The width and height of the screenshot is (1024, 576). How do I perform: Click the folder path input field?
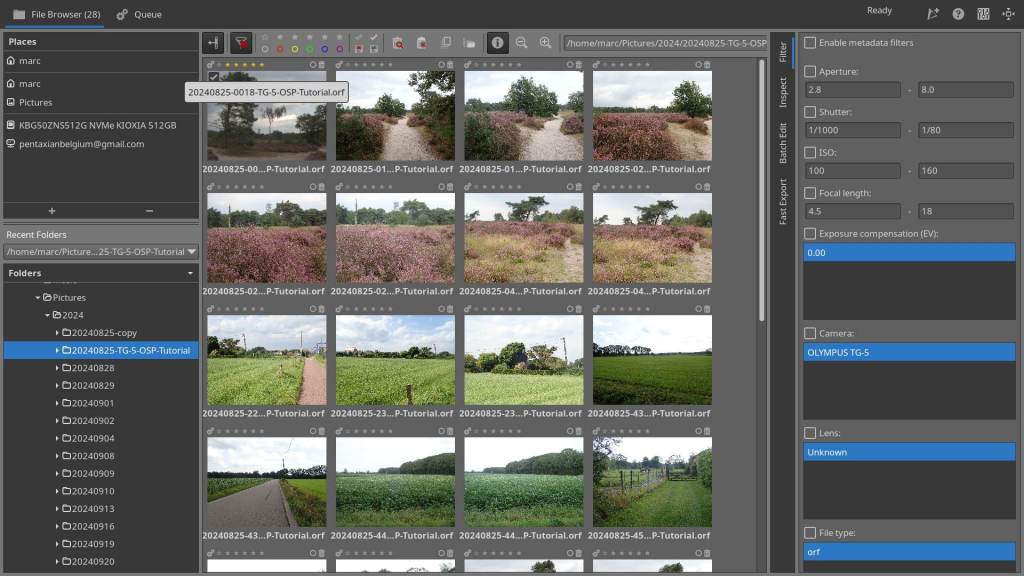665,43
